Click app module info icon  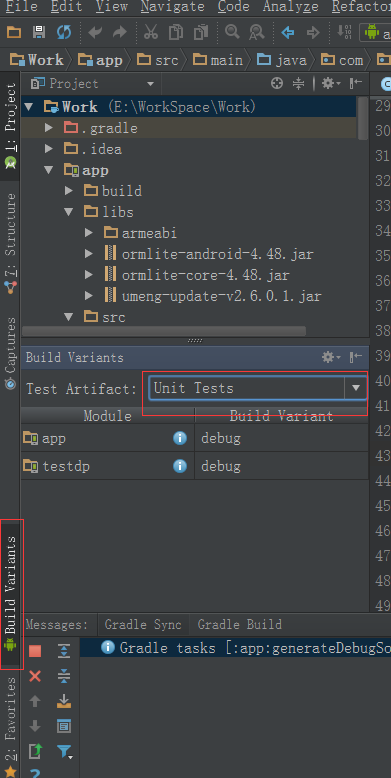coord(180,438)
